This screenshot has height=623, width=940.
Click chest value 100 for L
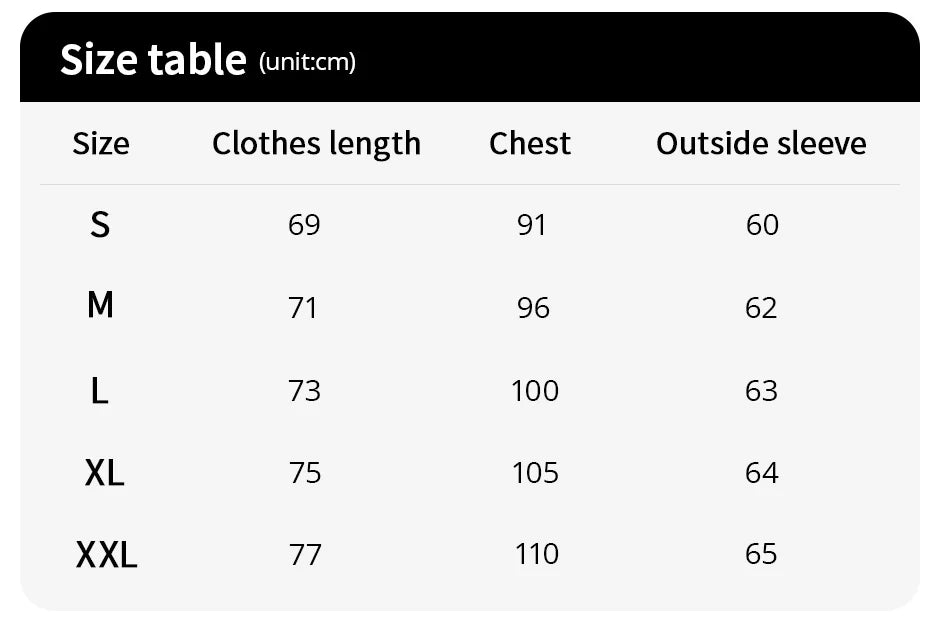tap(535, 390)
